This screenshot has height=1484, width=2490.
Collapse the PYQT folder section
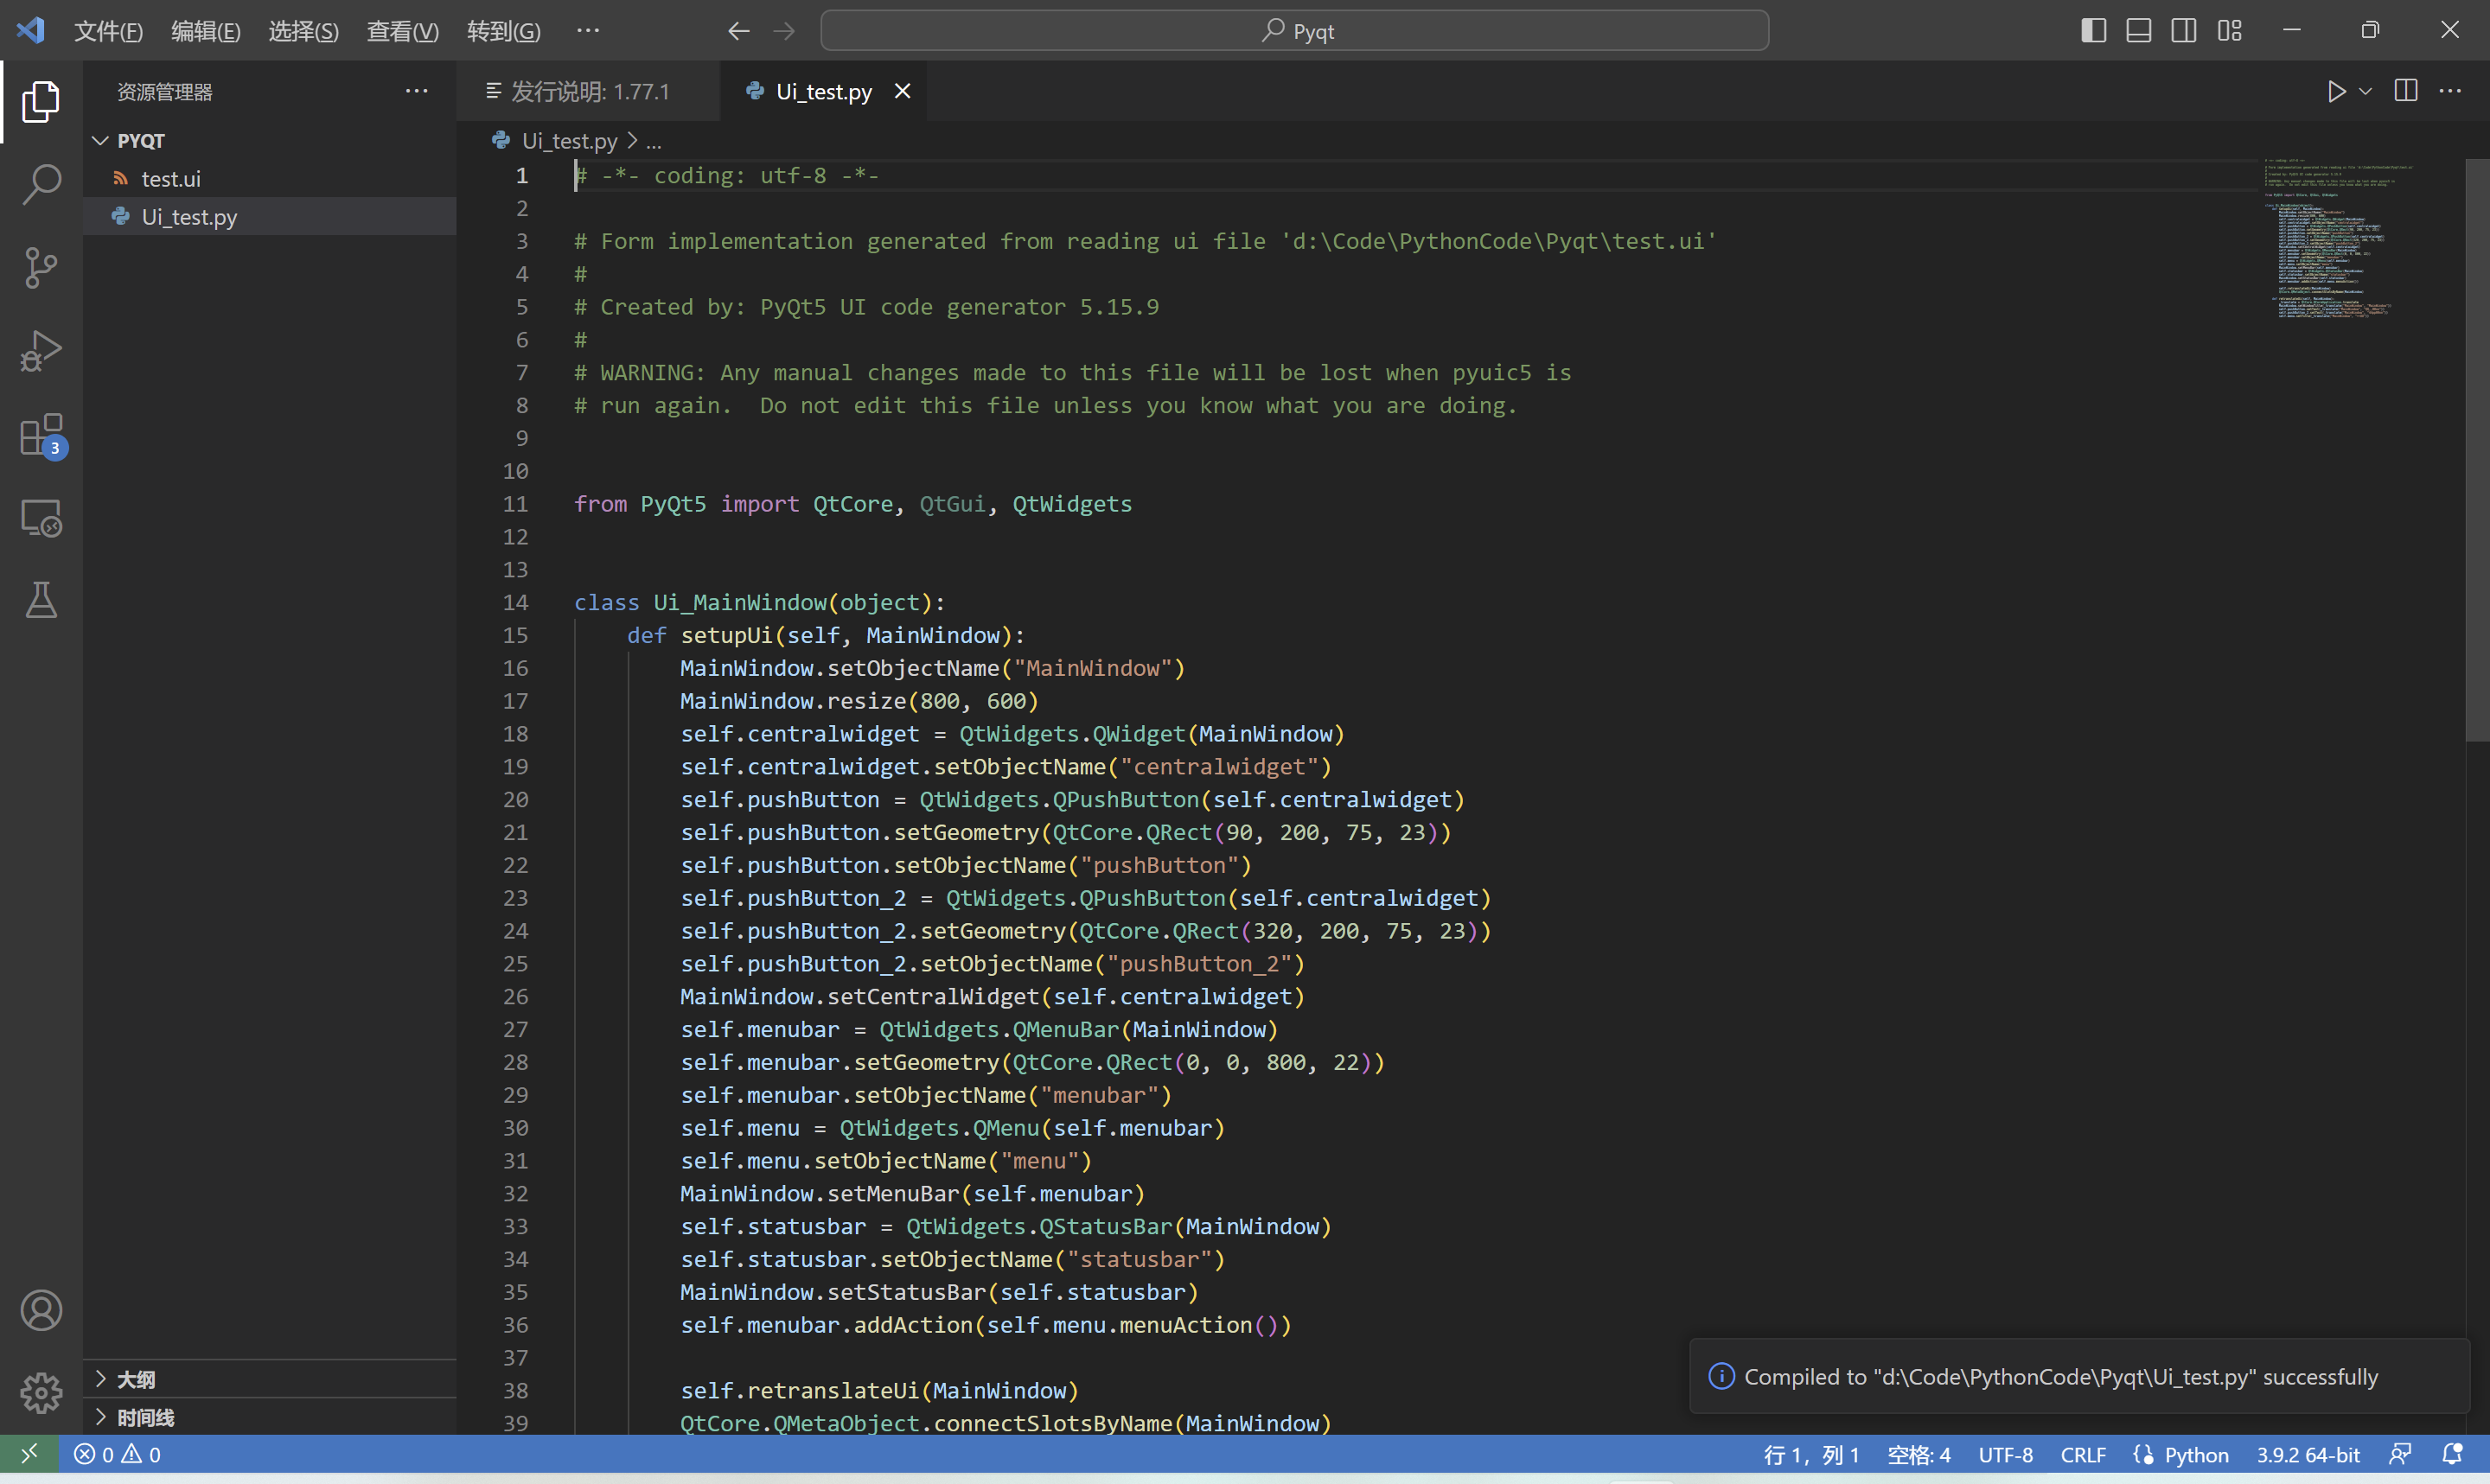270,140
